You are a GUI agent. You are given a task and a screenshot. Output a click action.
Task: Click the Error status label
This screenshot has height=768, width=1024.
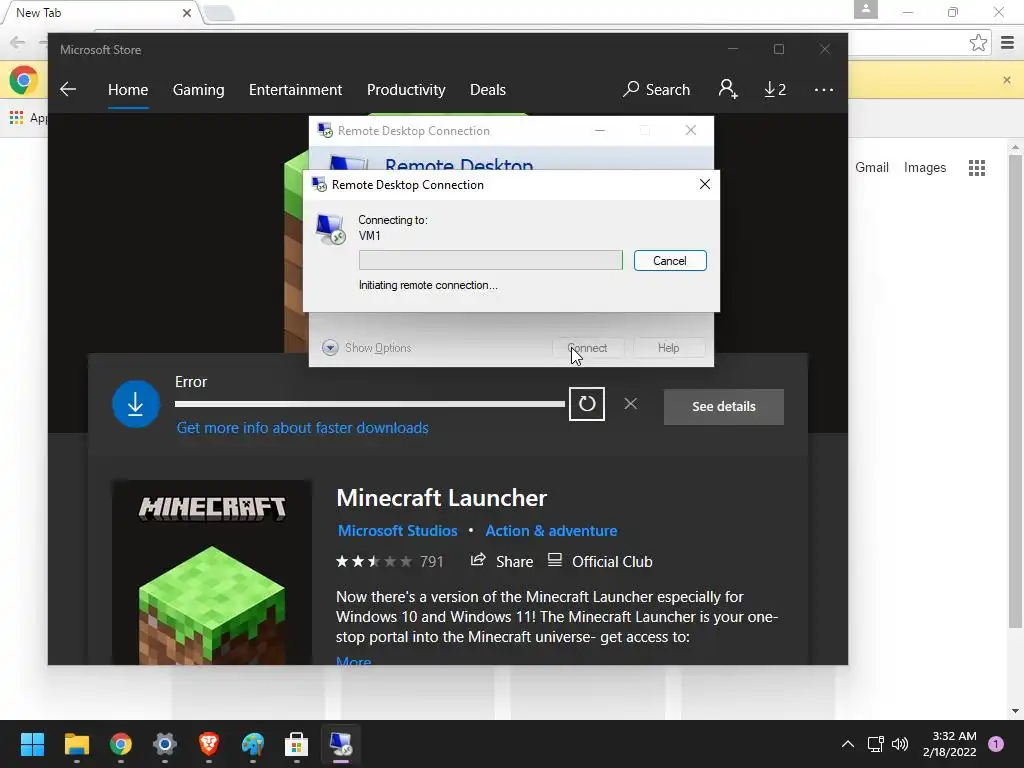(191, 382)
